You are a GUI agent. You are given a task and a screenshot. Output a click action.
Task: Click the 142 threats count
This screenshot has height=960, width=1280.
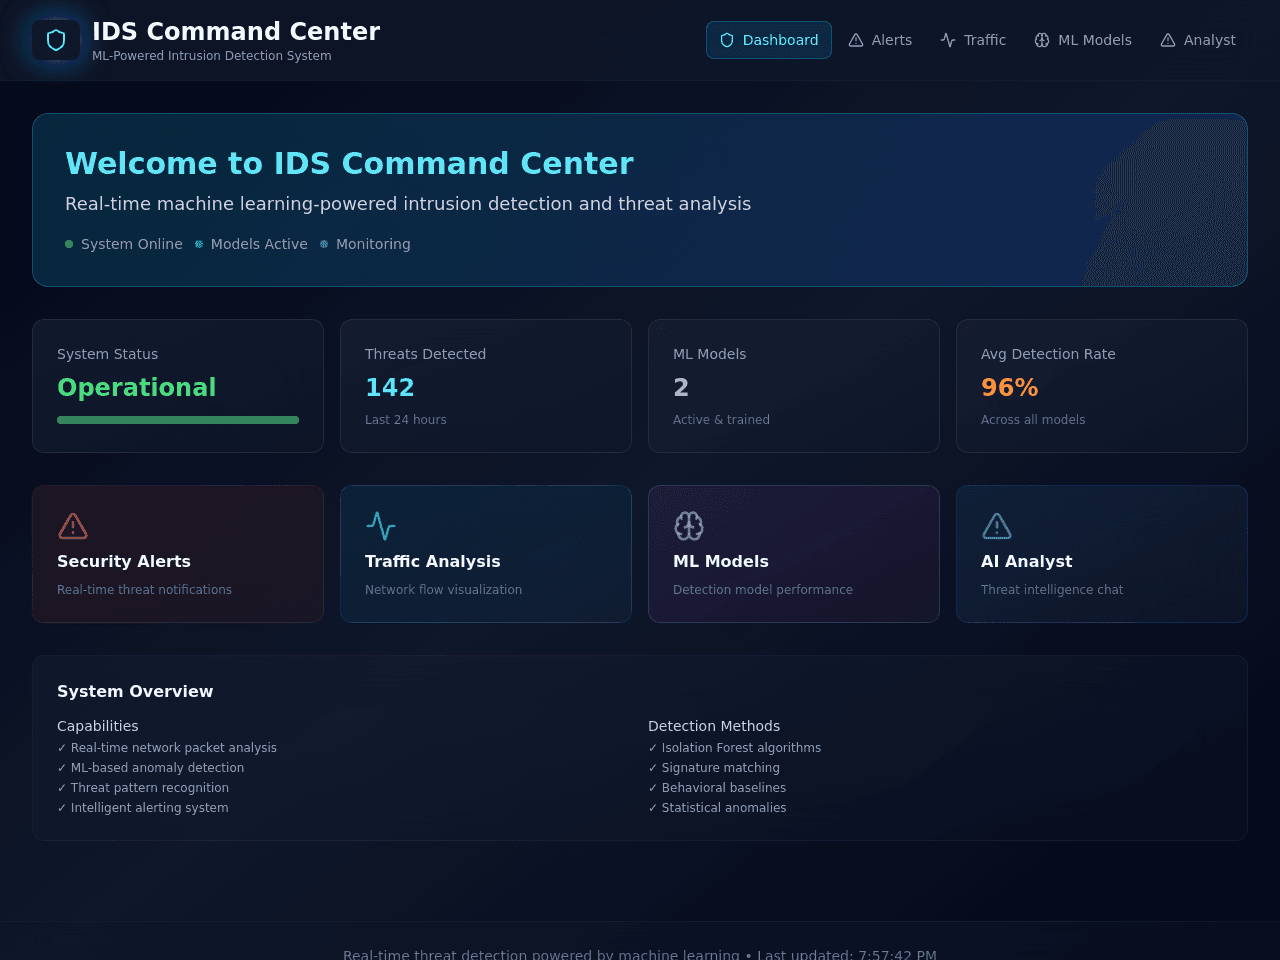click(x=390, y=387)
